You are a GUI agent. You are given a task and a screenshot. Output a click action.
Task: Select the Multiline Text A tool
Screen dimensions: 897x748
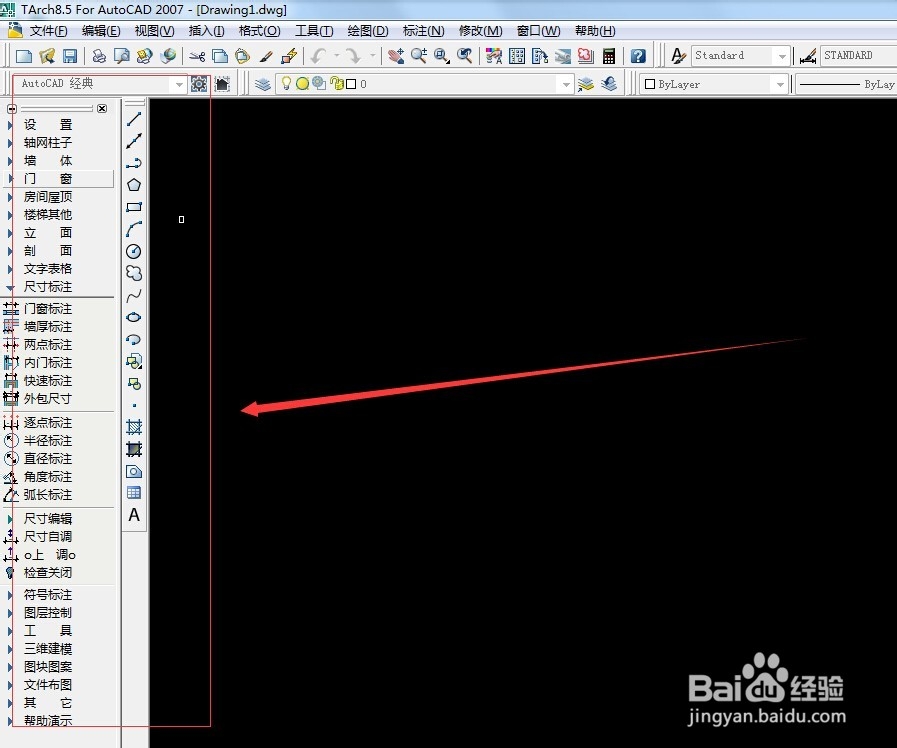tap(134, 515)
